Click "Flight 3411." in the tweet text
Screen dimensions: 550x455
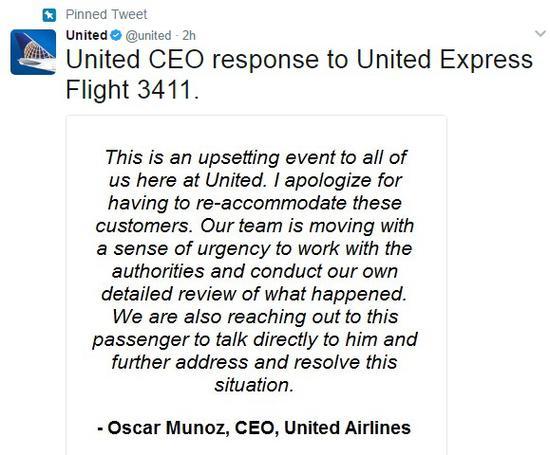132,89
